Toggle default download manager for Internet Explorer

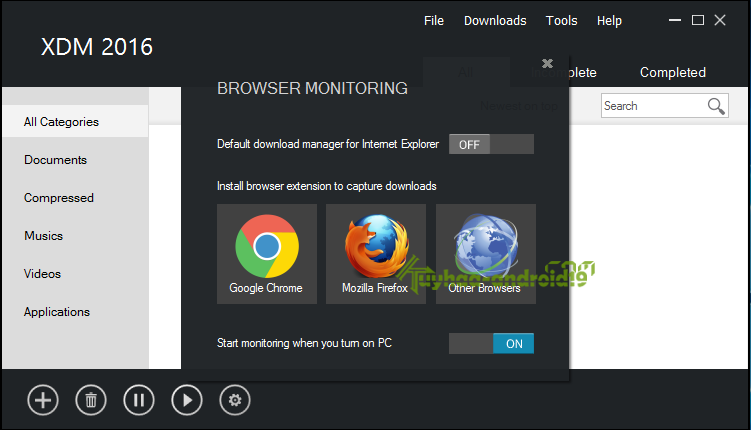coord(491,144)
